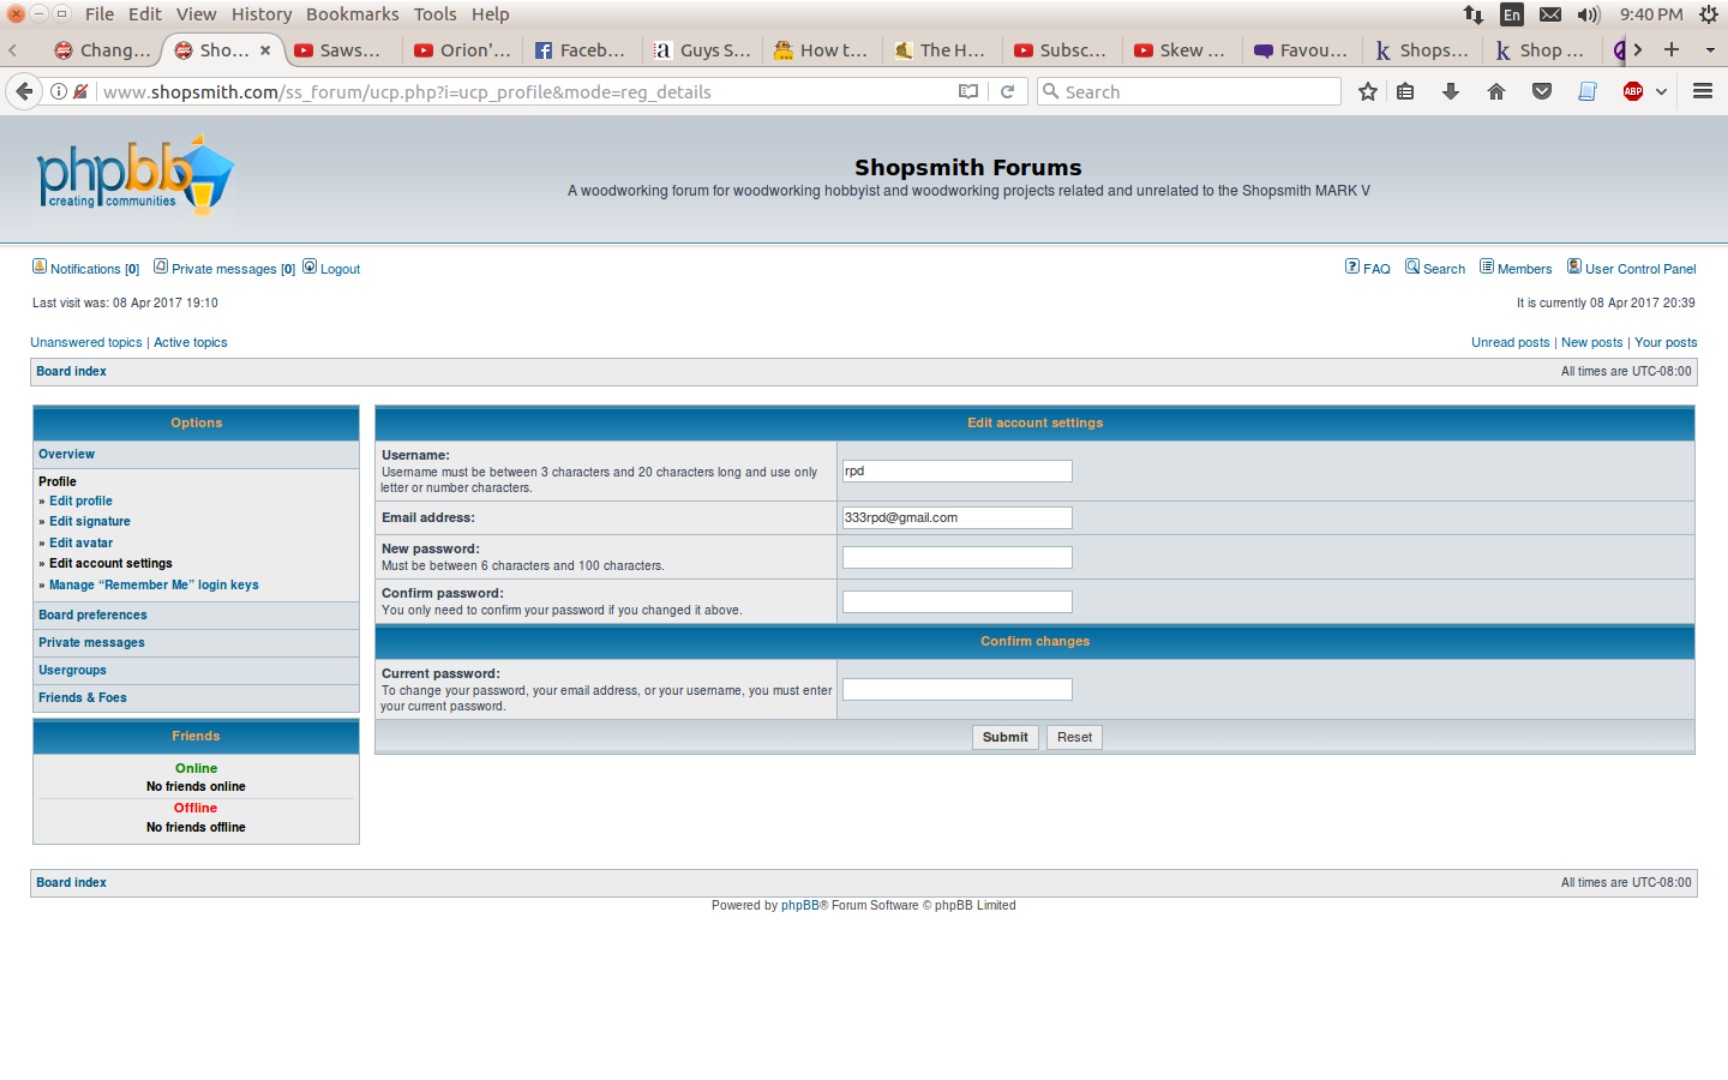
Task: Open the mail envelope indicator
Action: click(x=1550, y=14)
